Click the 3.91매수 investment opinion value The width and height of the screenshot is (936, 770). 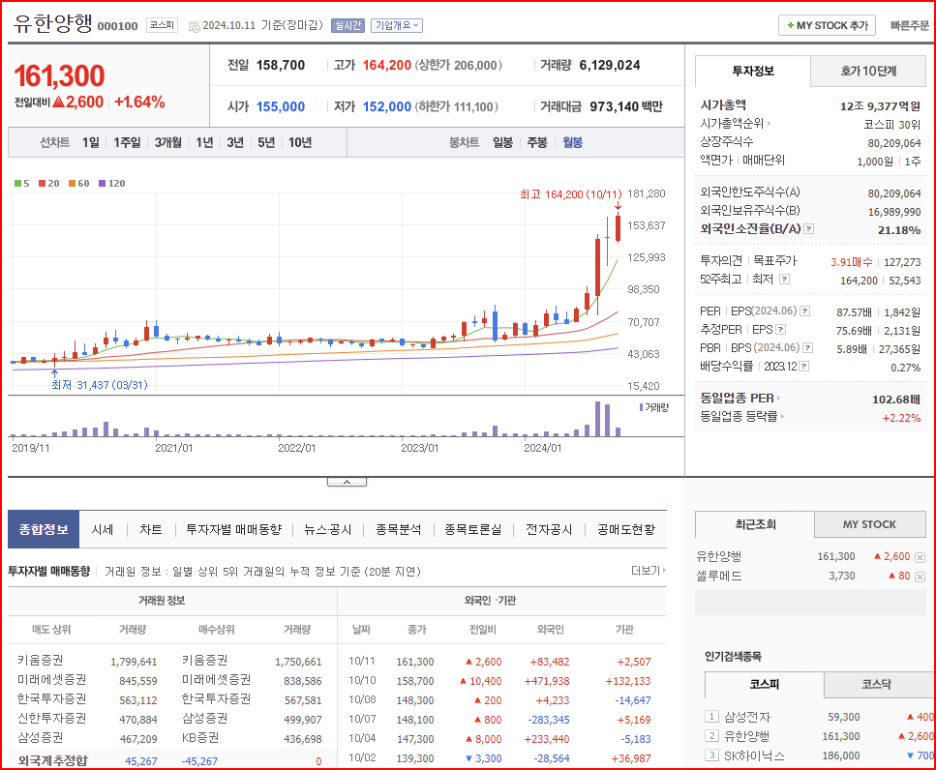pos(851,262)
